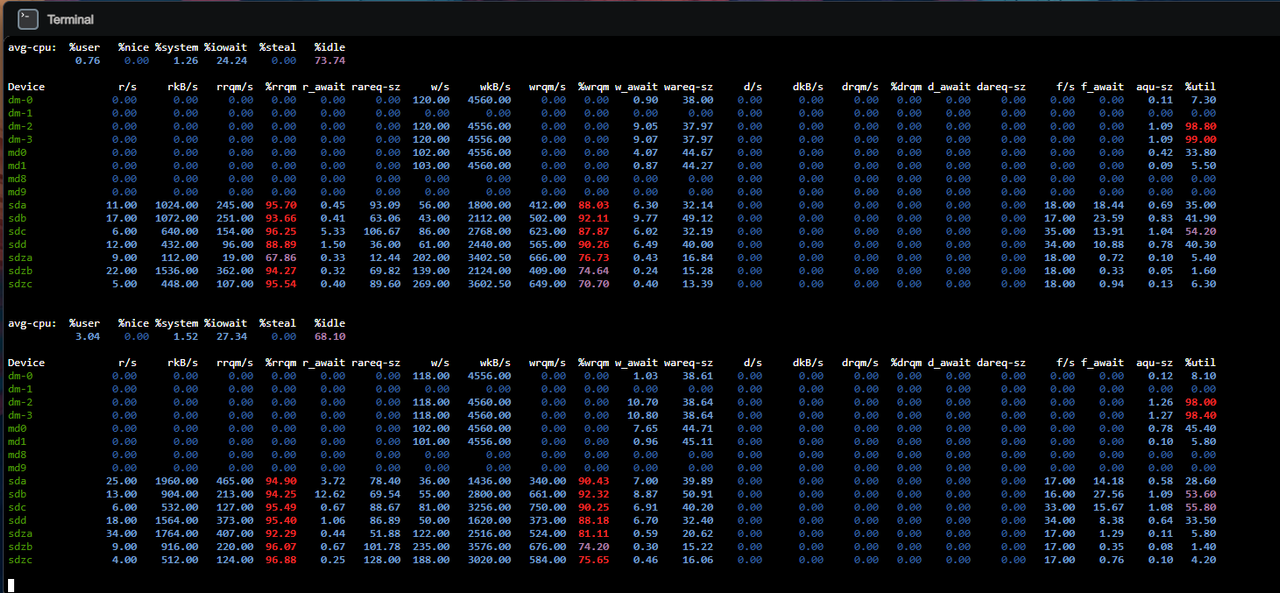Click the %util value 7.30 for dm-0
Viewport: 1280px width, 593px height.
[x=1204, y=100]
